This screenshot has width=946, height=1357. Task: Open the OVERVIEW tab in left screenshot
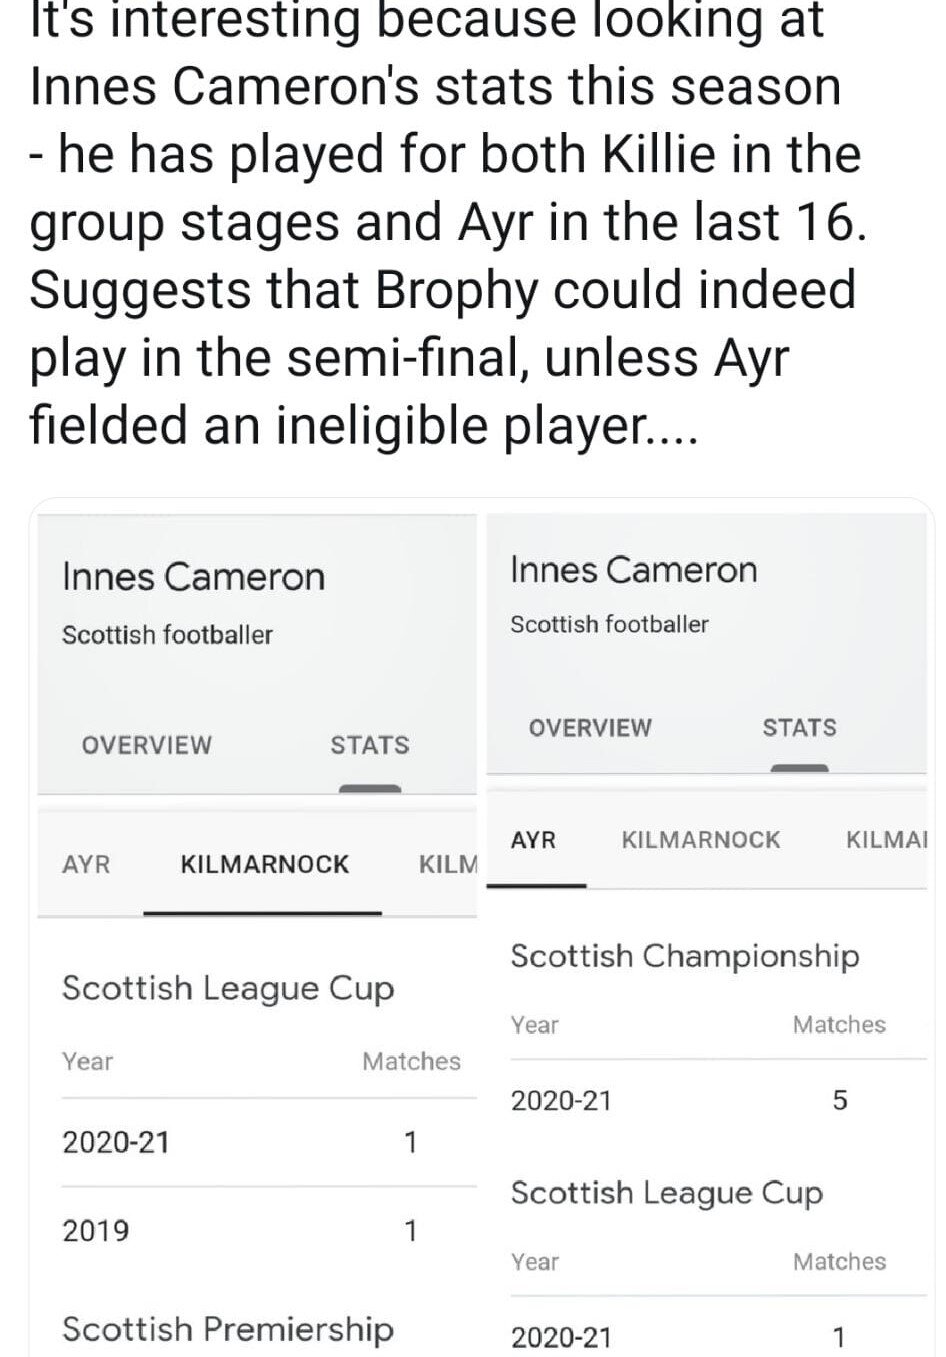(x=147, y=745)
